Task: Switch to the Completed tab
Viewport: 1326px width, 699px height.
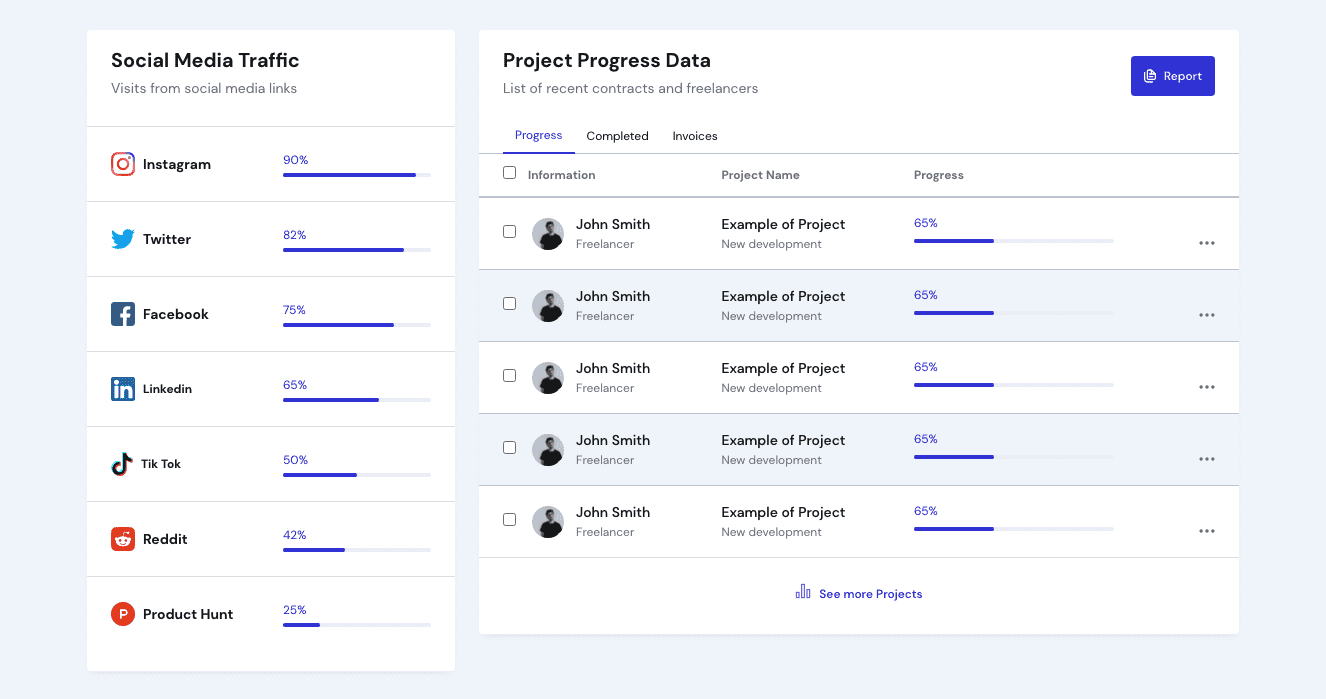Action: (x=617, y=136)
